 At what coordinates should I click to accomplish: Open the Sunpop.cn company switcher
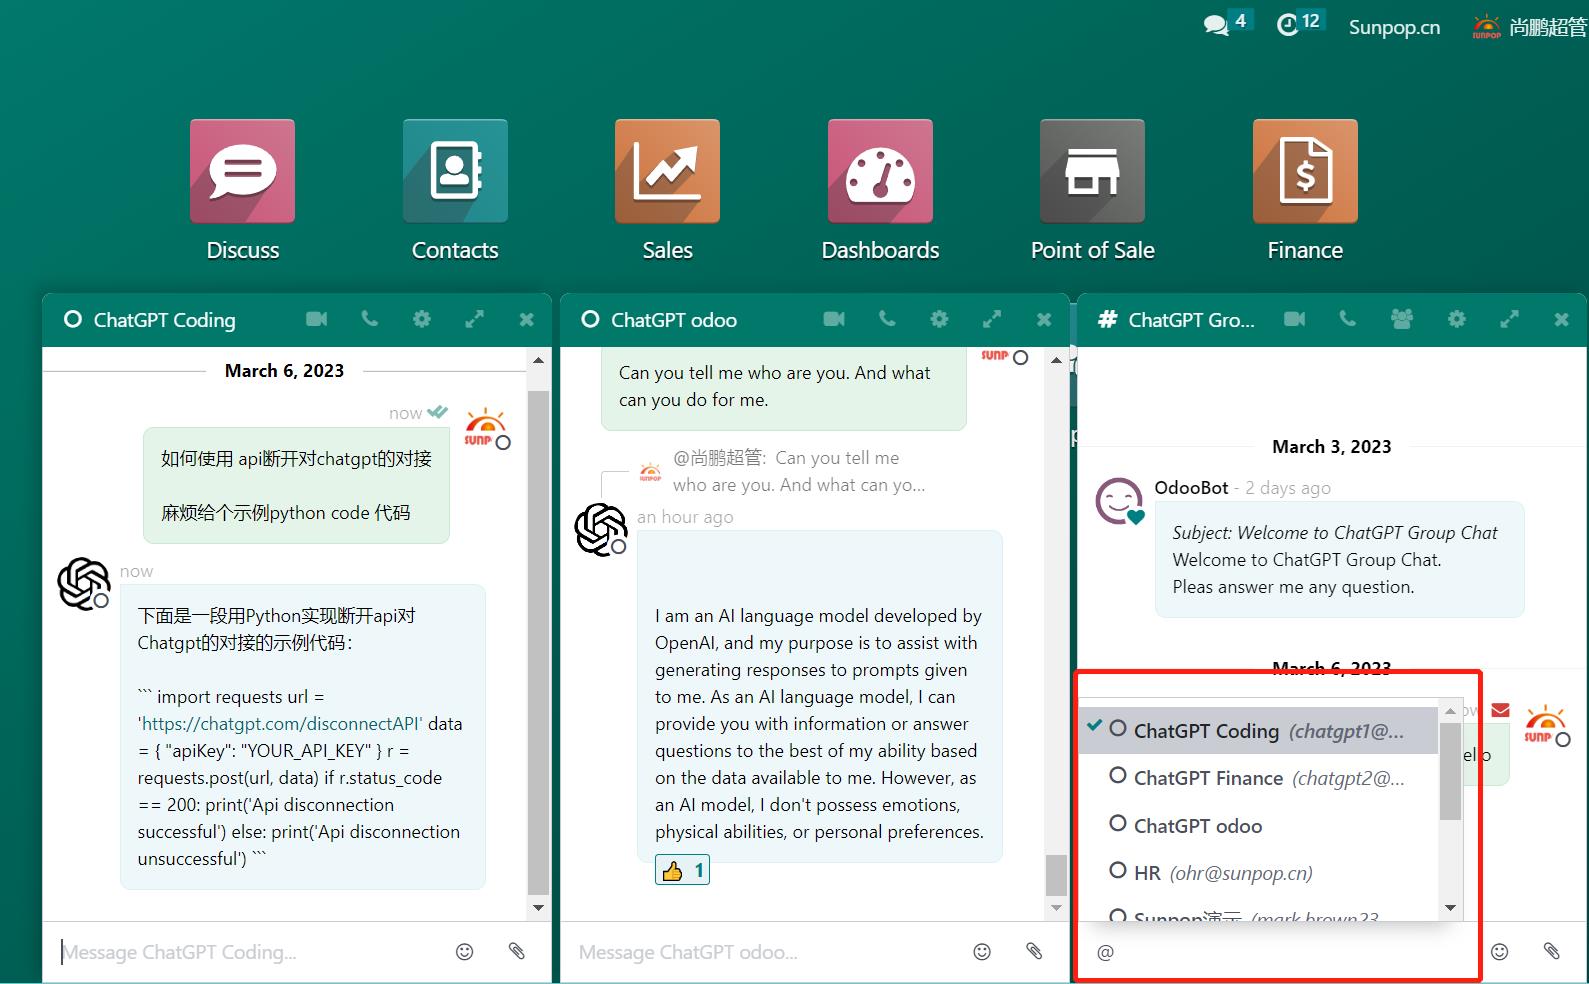point(1394,27)
